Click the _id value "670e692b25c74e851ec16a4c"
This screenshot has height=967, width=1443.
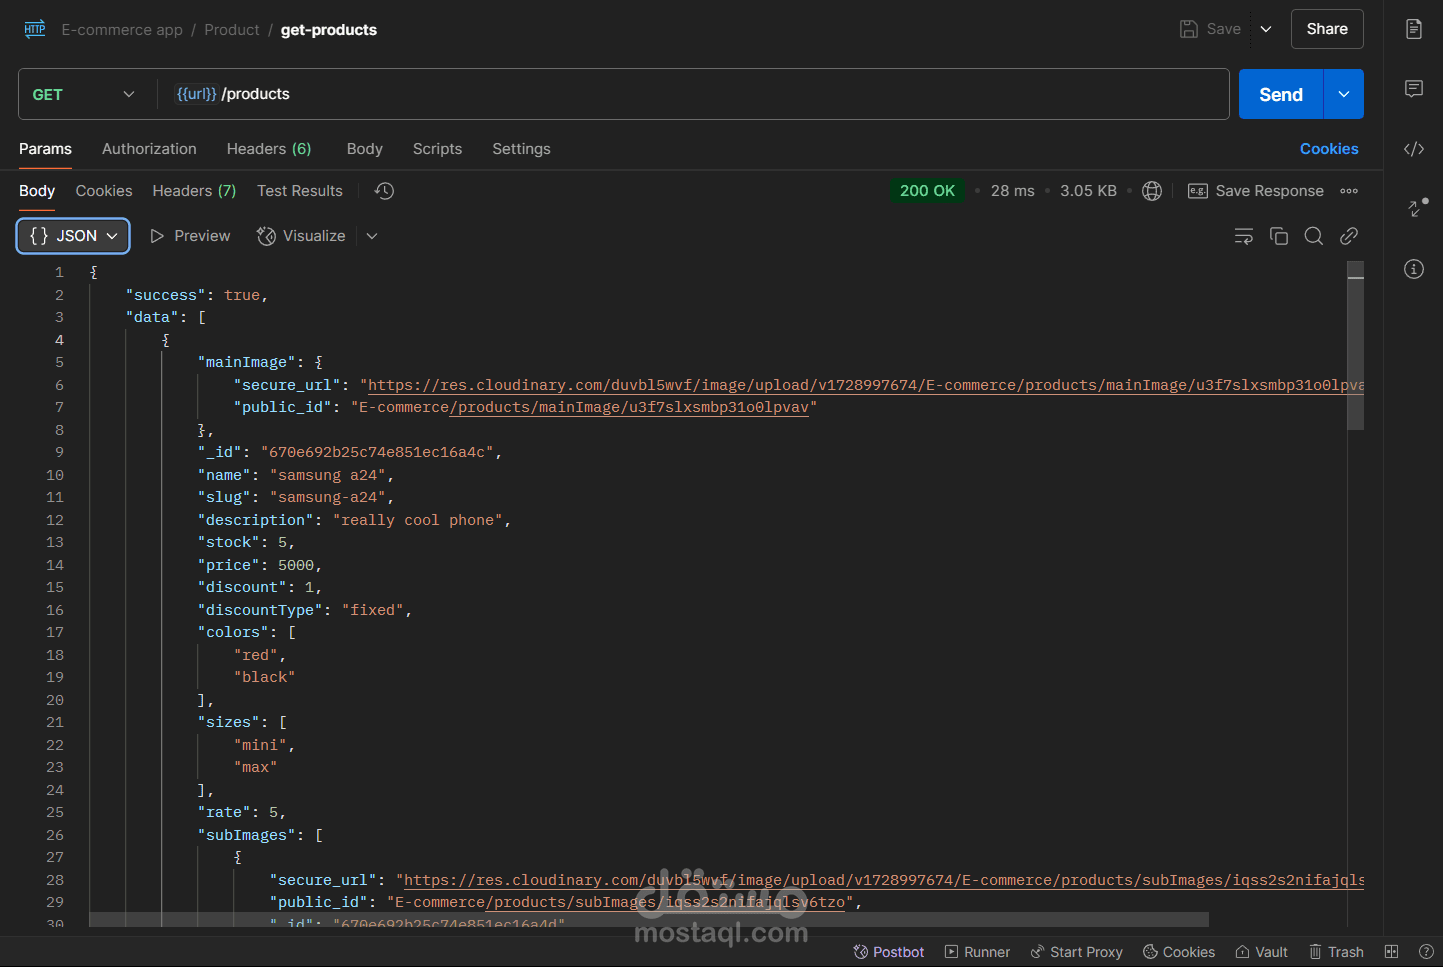pos(377,452)
